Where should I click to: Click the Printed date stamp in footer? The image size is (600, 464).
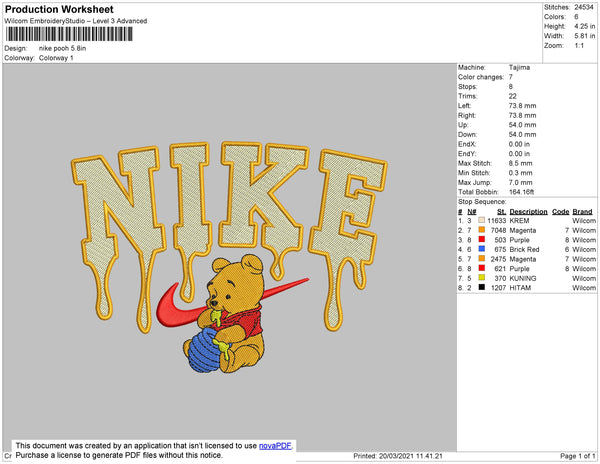(398, 455)
